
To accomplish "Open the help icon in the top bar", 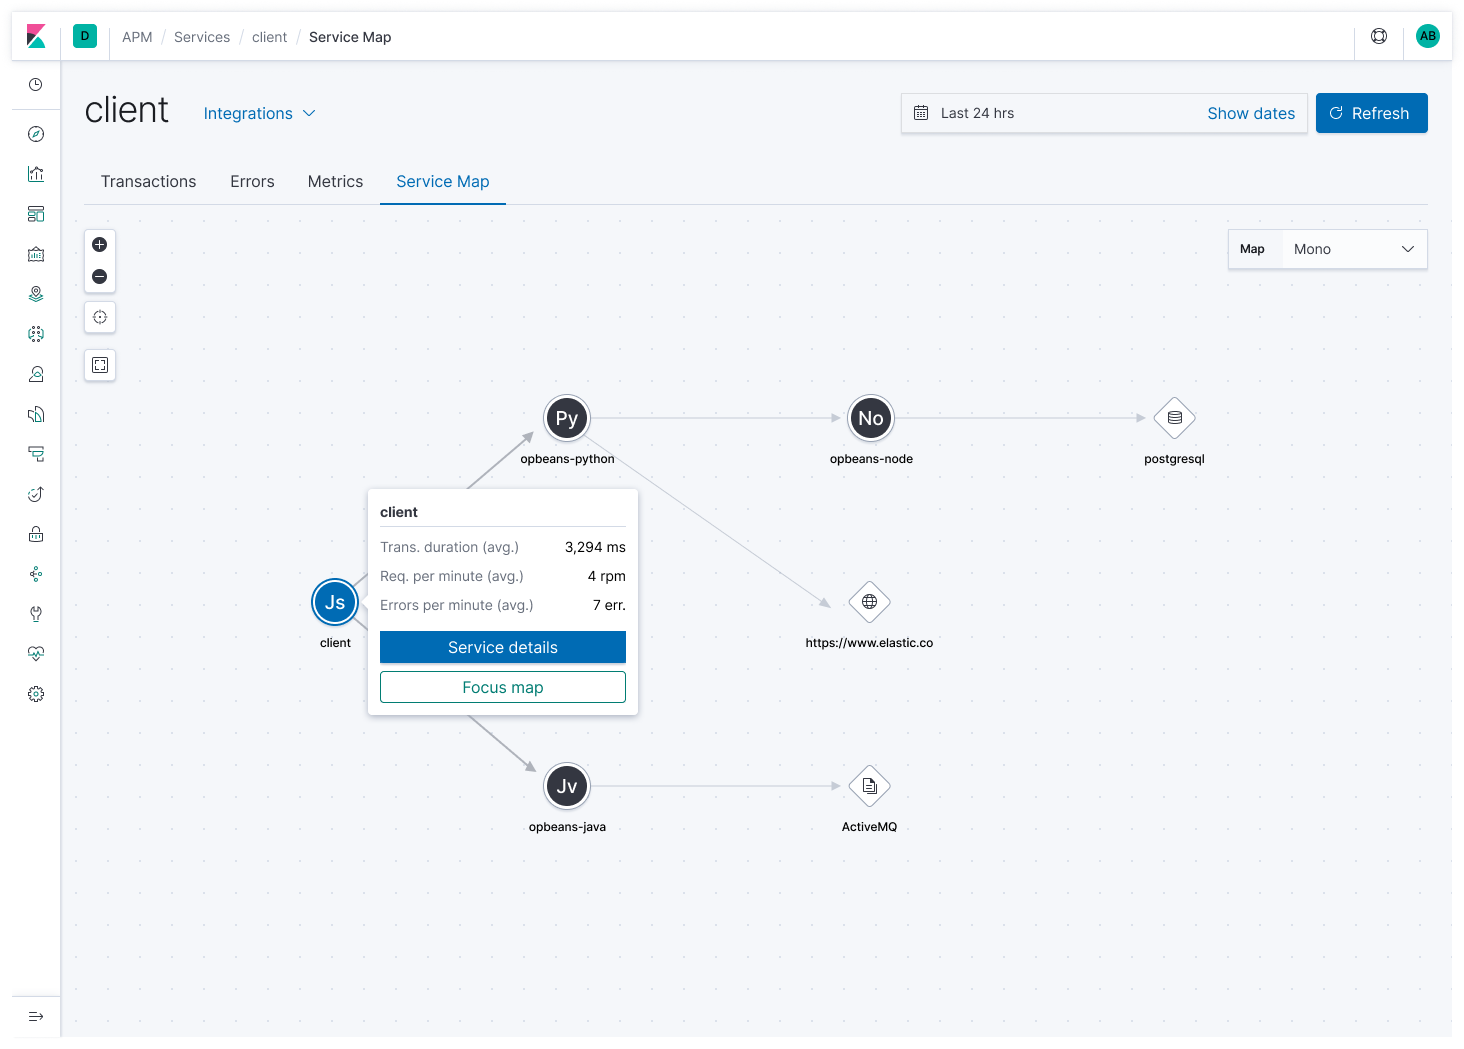I will pos(1379,35).
